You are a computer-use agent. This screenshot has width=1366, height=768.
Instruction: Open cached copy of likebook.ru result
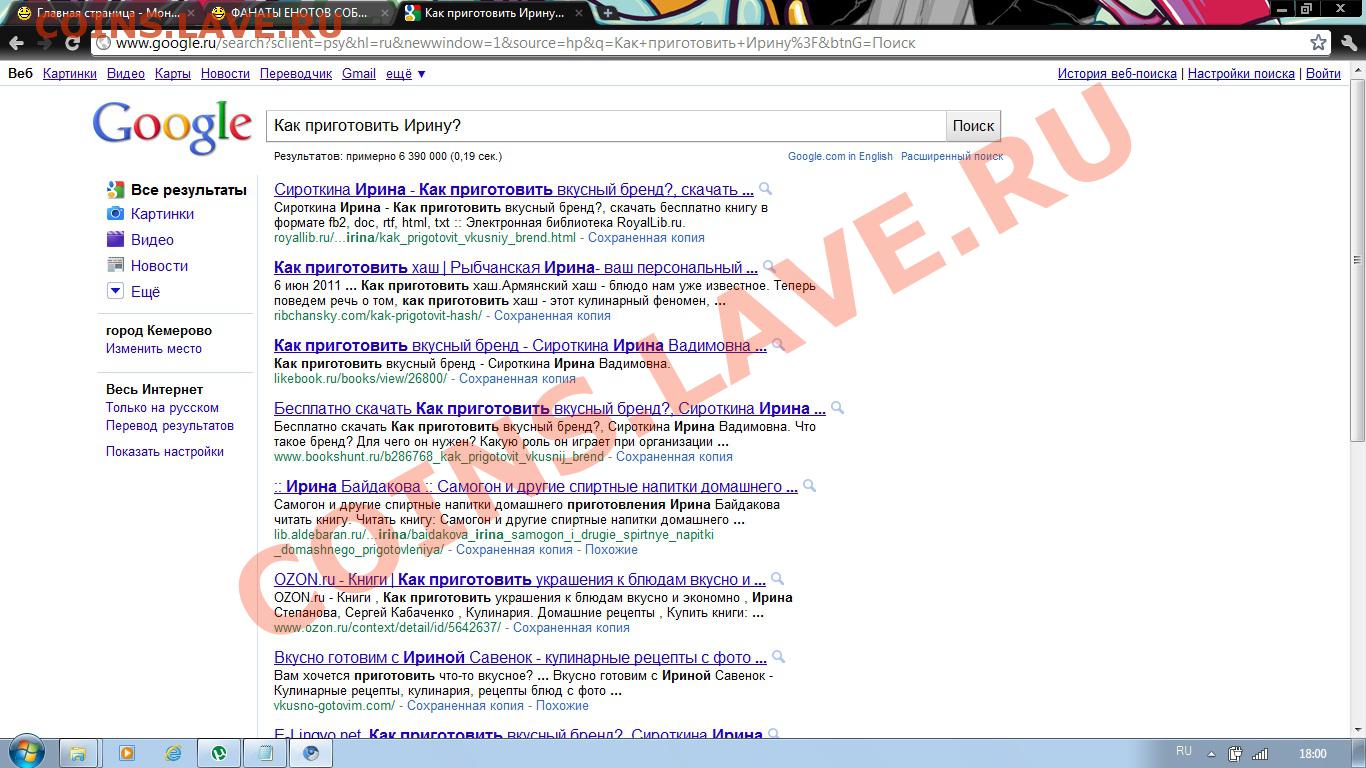(517, 379)
